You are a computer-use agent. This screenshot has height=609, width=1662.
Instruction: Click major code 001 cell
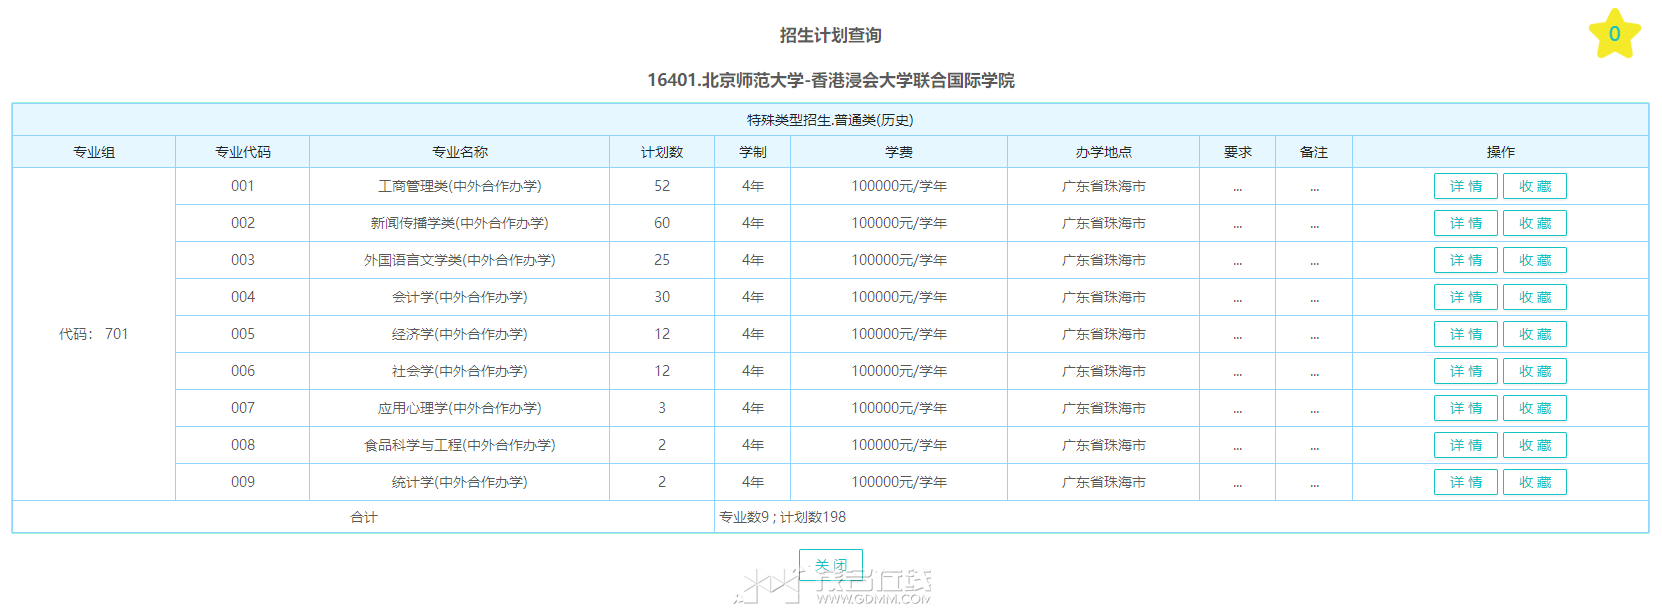(x=243, y=186)
